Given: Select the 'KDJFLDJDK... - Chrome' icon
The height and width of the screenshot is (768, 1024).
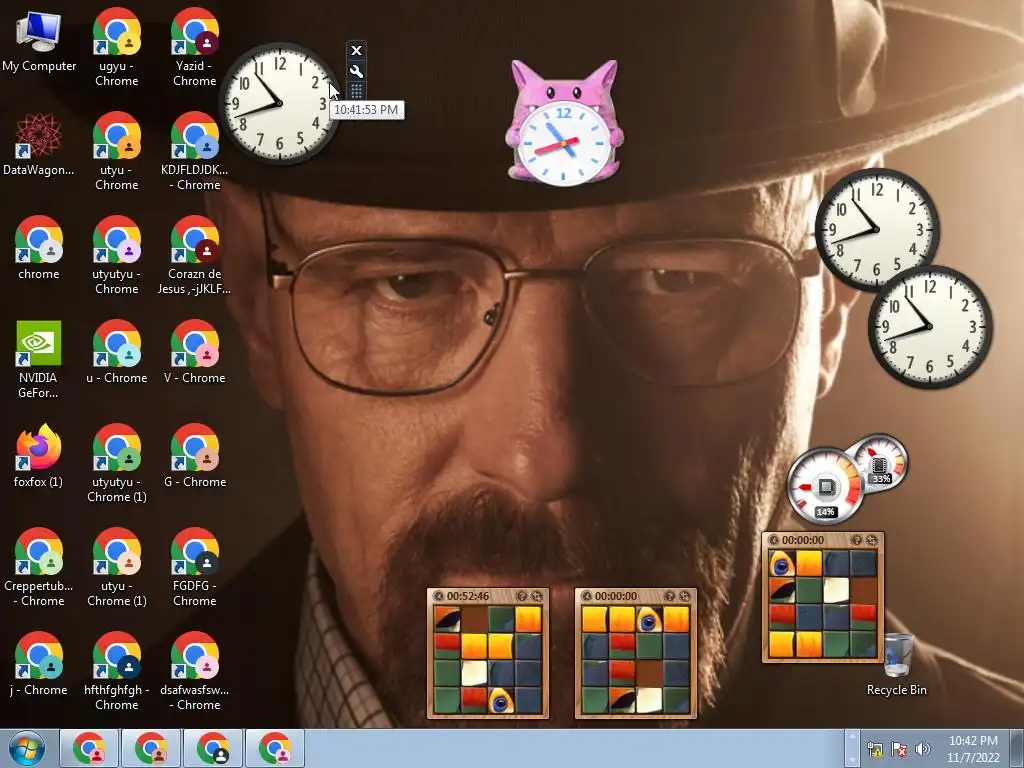Looking at the screenshot, I should coord(195,152).
